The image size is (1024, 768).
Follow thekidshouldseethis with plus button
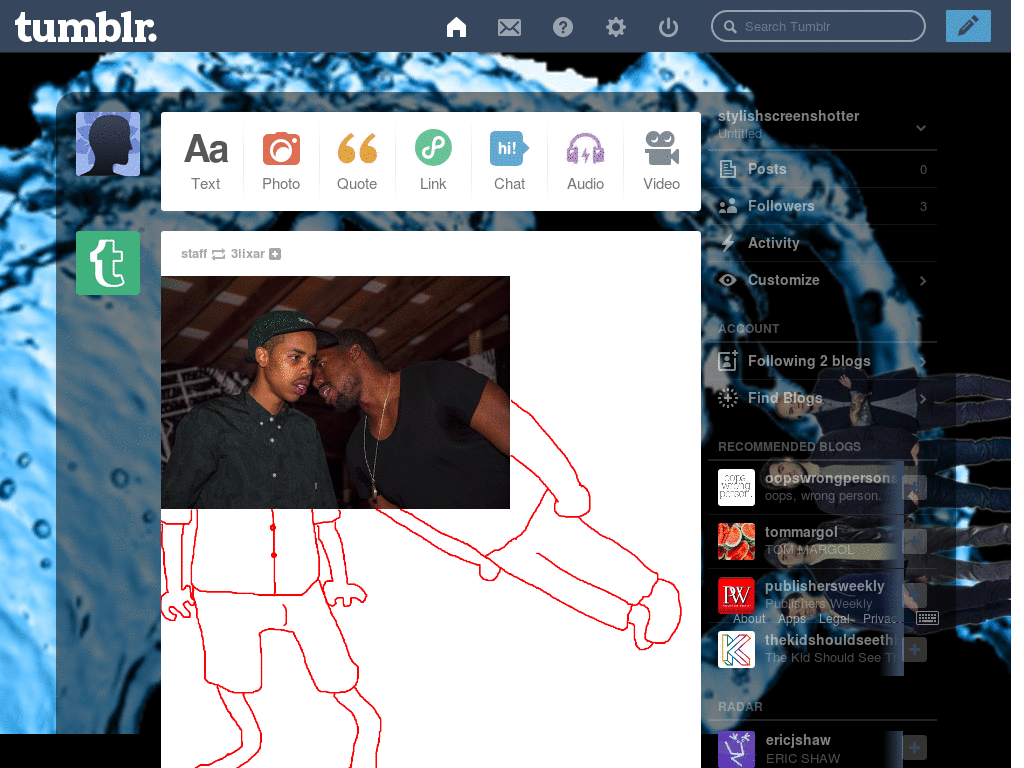[x=914, y=650]
